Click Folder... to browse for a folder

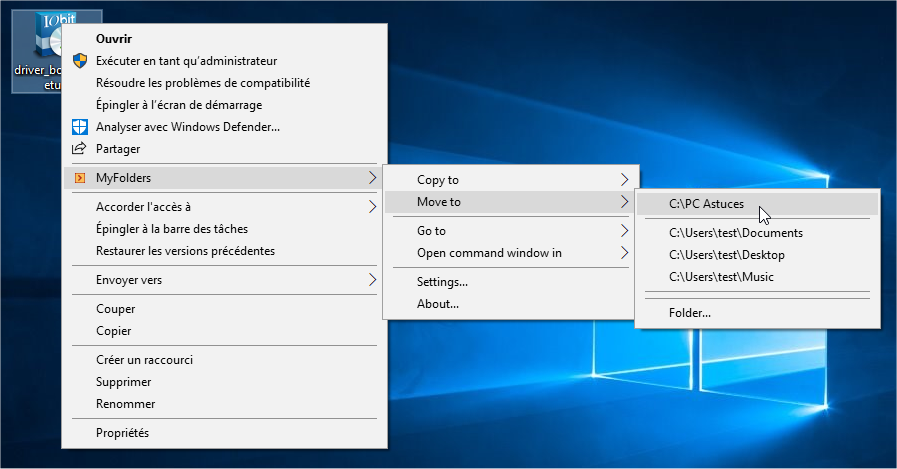[x=690, y=313]
